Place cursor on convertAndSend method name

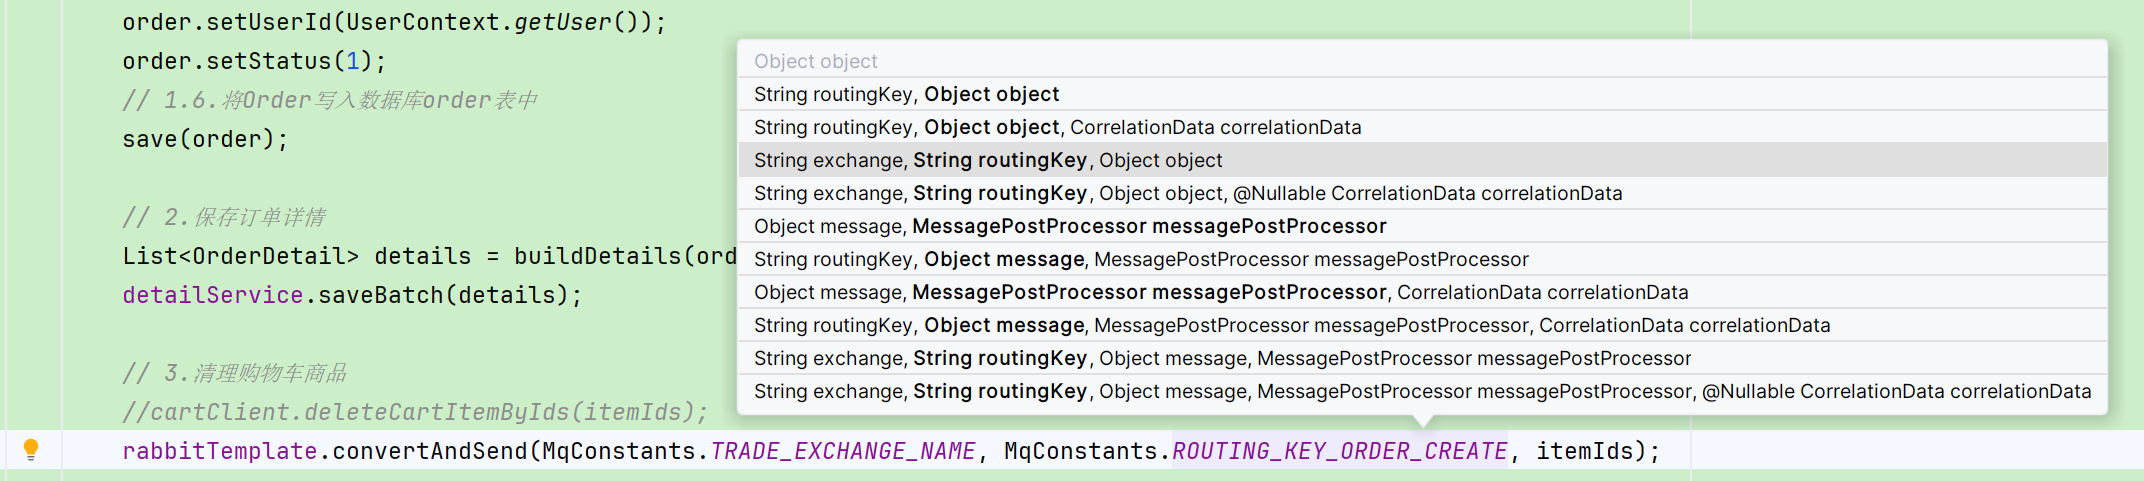pyautogui.click(x=429, y=451)
